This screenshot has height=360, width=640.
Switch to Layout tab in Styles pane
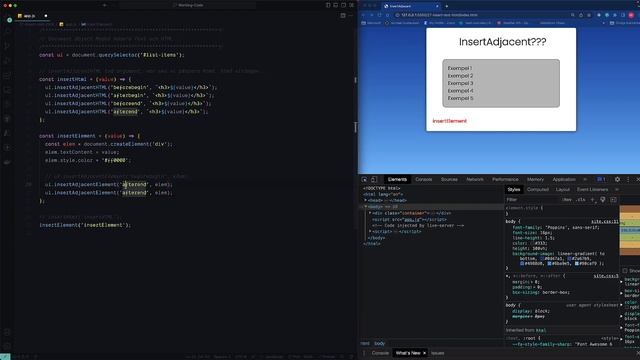pyautogui.click(x=562, y=189)
